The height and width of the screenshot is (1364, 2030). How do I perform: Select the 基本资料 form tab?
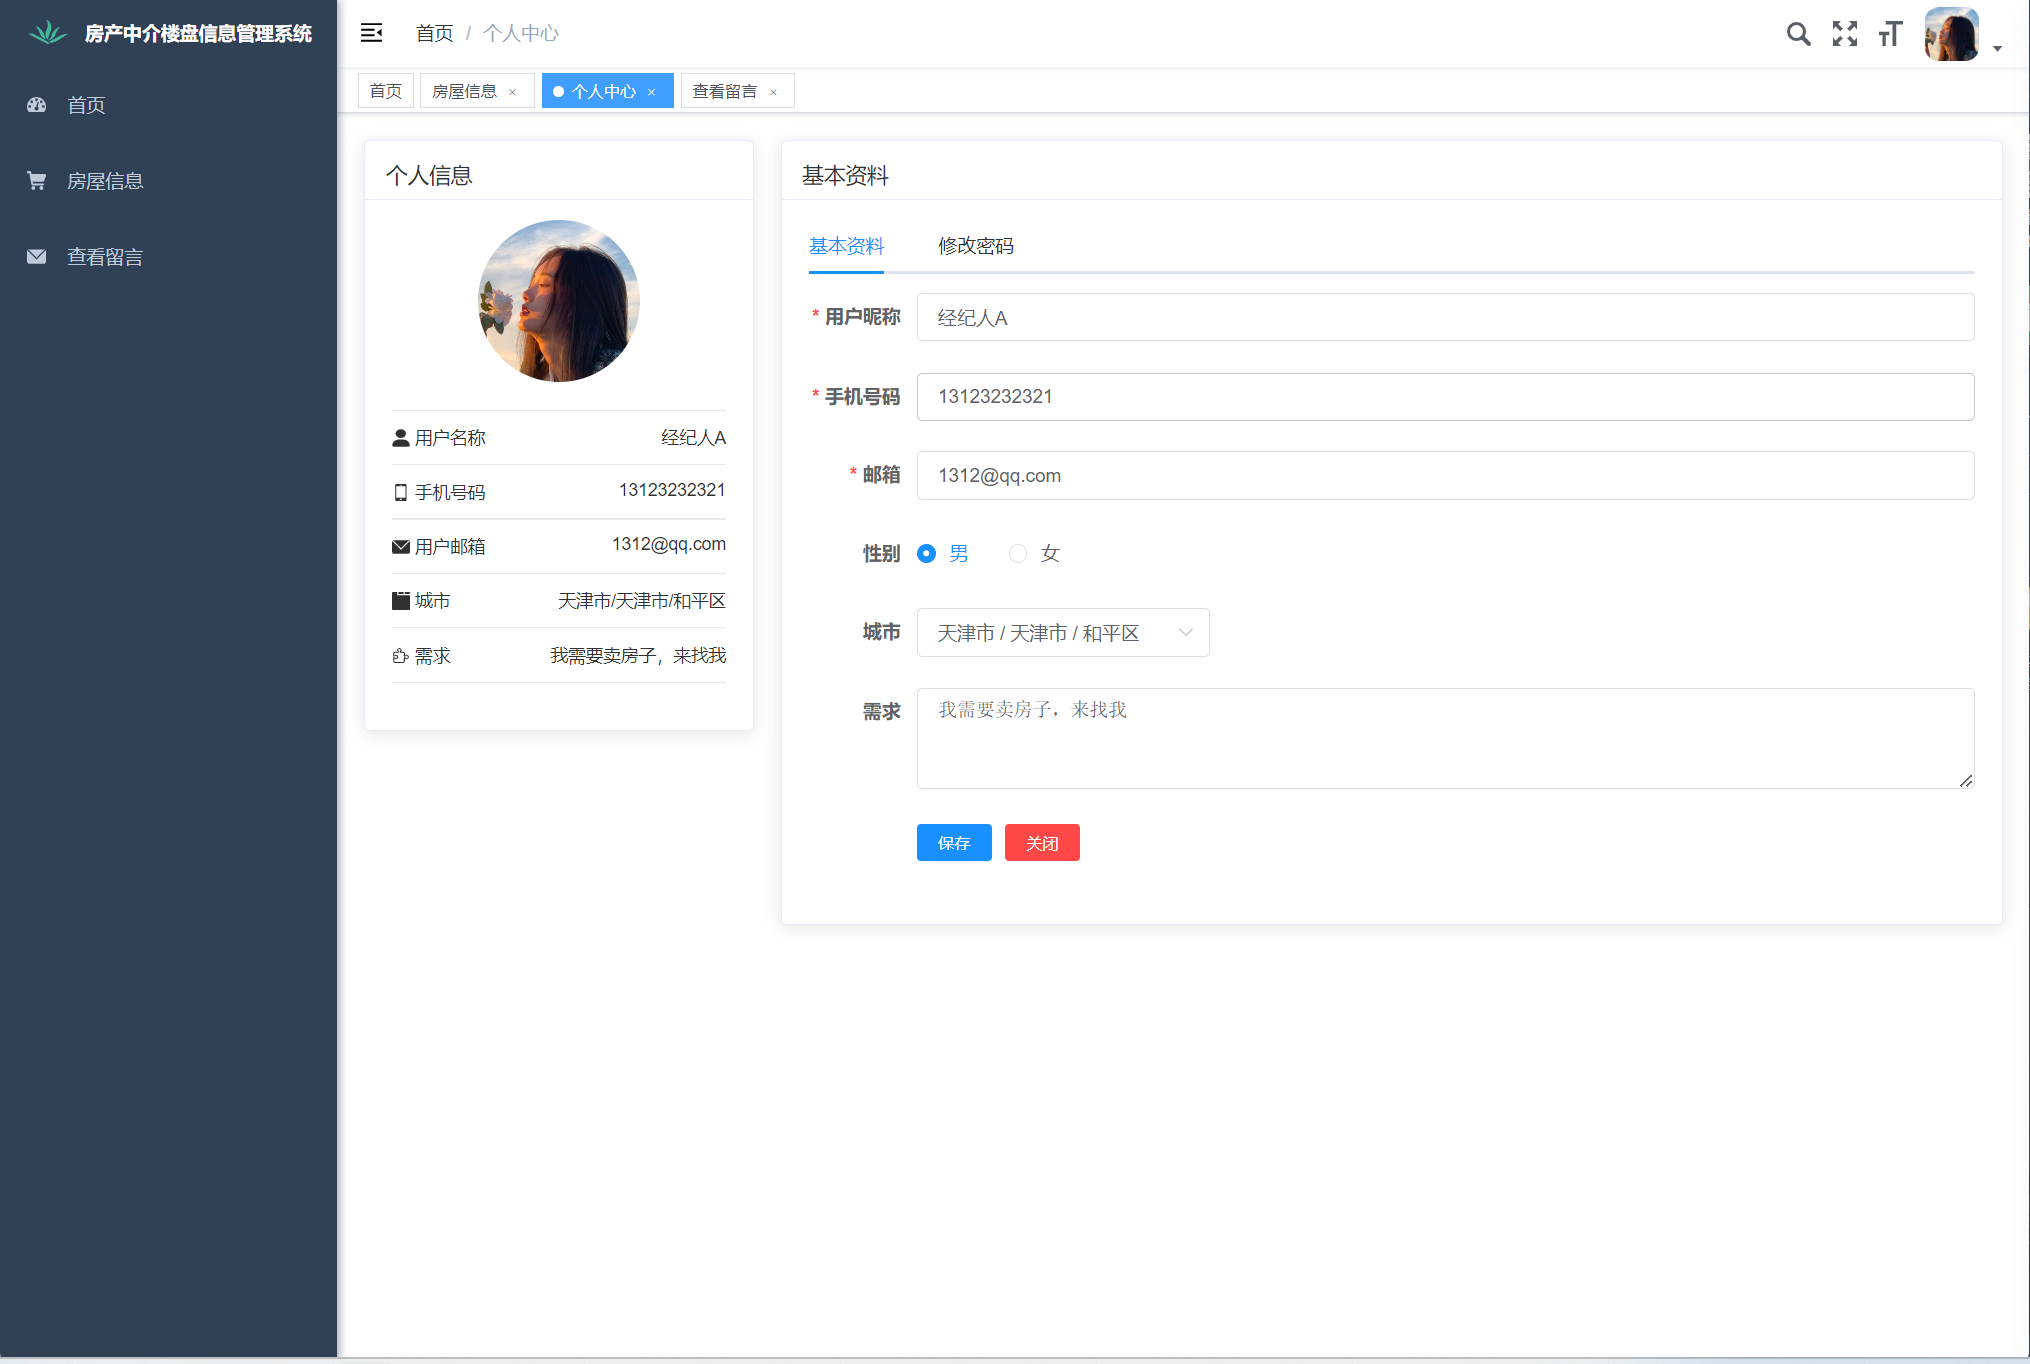[x=846, y=246]
